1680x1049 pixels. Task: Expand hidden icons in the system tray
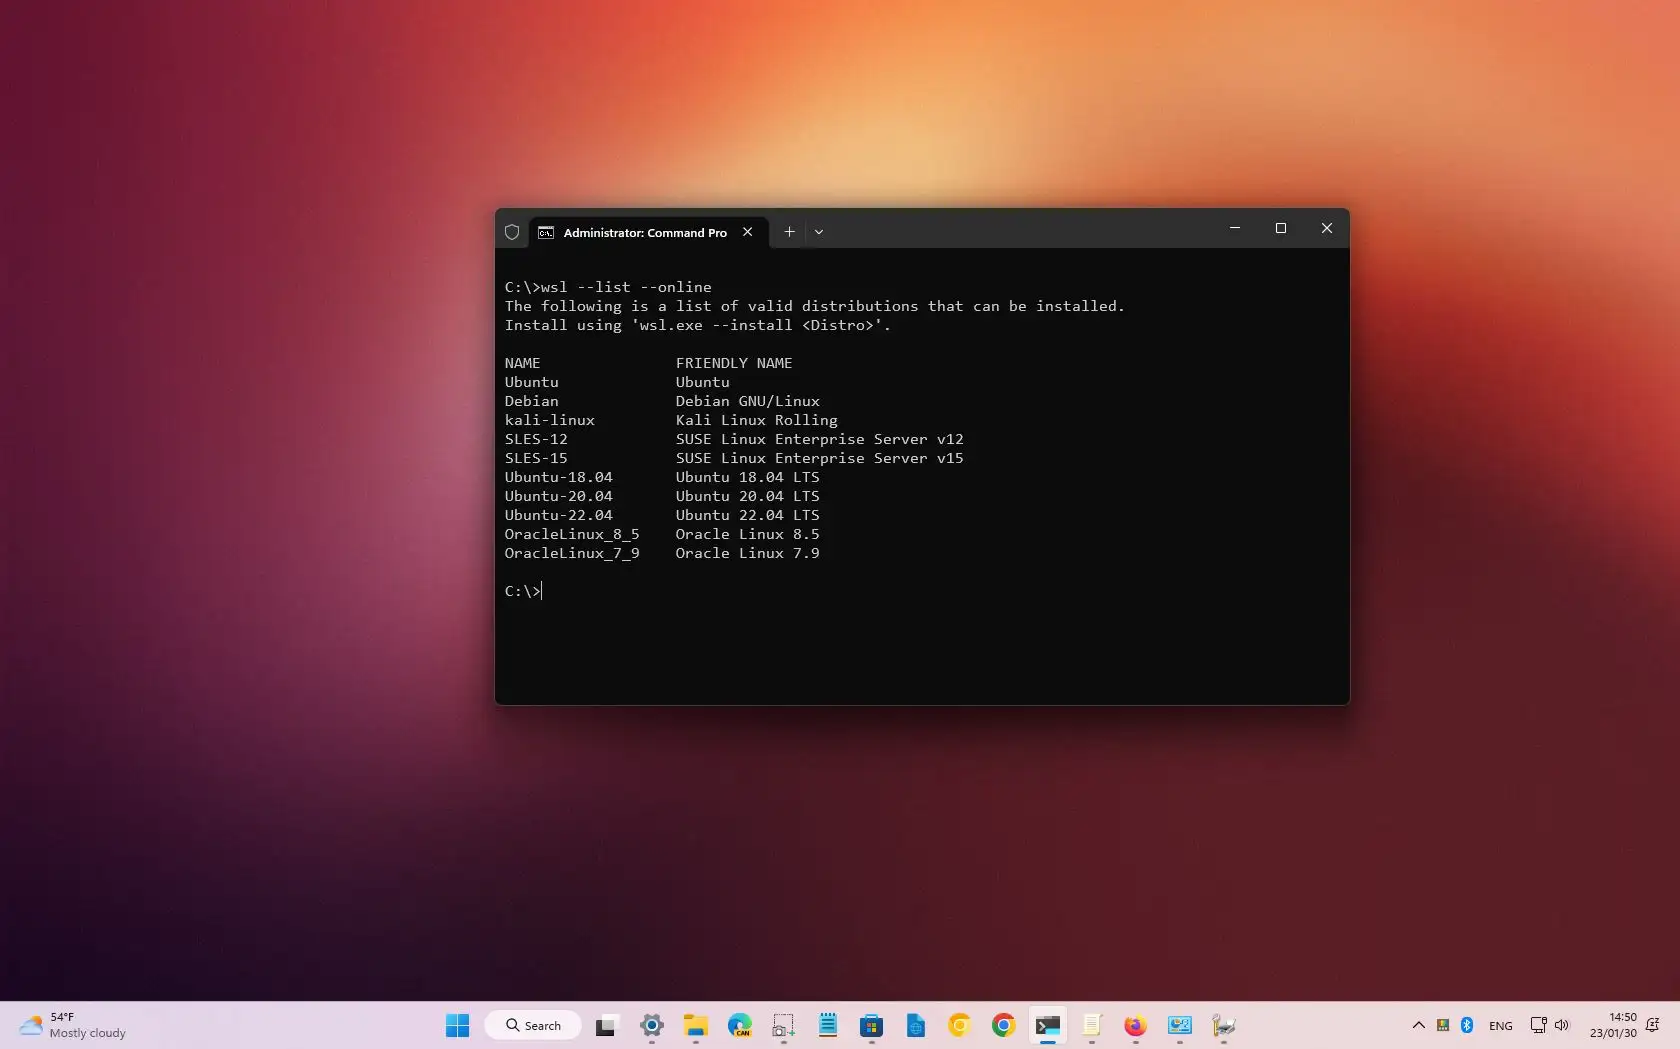click(x=1419, y=1026)
